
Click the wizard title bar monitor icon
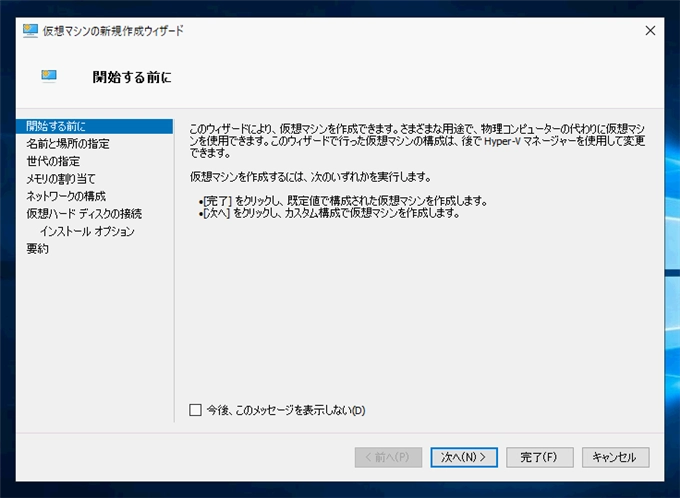(30, 31)
